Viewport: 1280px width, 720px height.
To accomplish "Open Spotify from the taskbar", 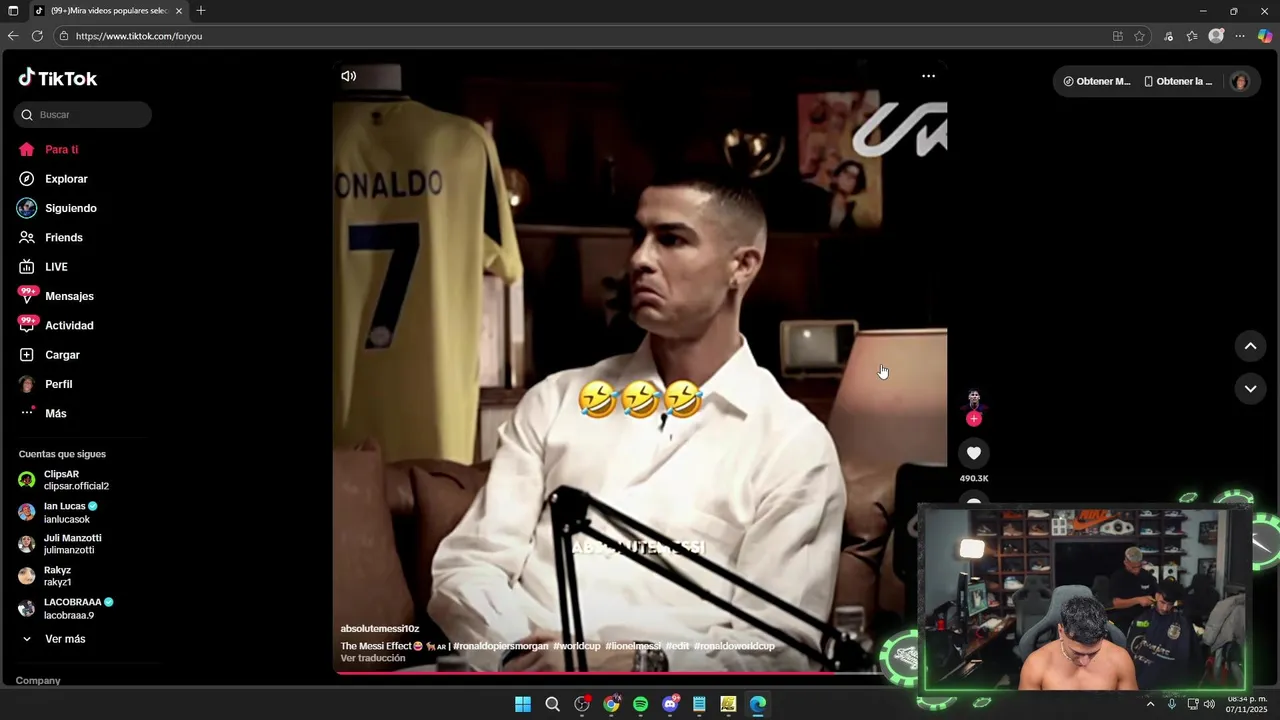I will pos(640,704).
